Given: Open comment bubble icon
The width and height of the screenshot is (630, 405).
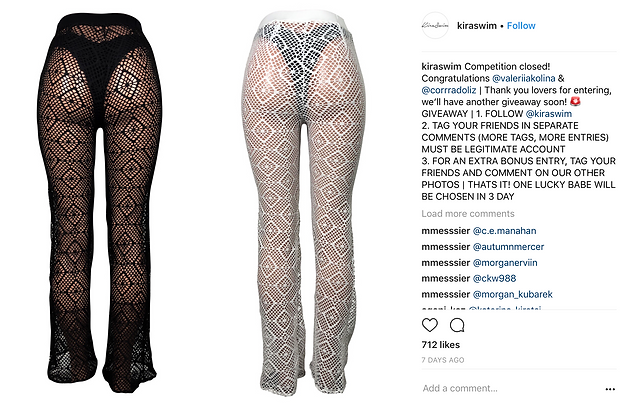Looking at the screenshot, I should point(457,325).
